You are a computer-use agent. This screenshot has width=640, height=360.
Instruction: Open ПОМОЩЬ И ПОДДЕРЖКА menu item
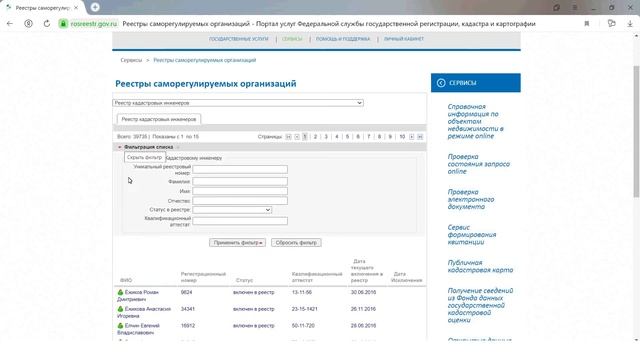click(x=343, y=39)
